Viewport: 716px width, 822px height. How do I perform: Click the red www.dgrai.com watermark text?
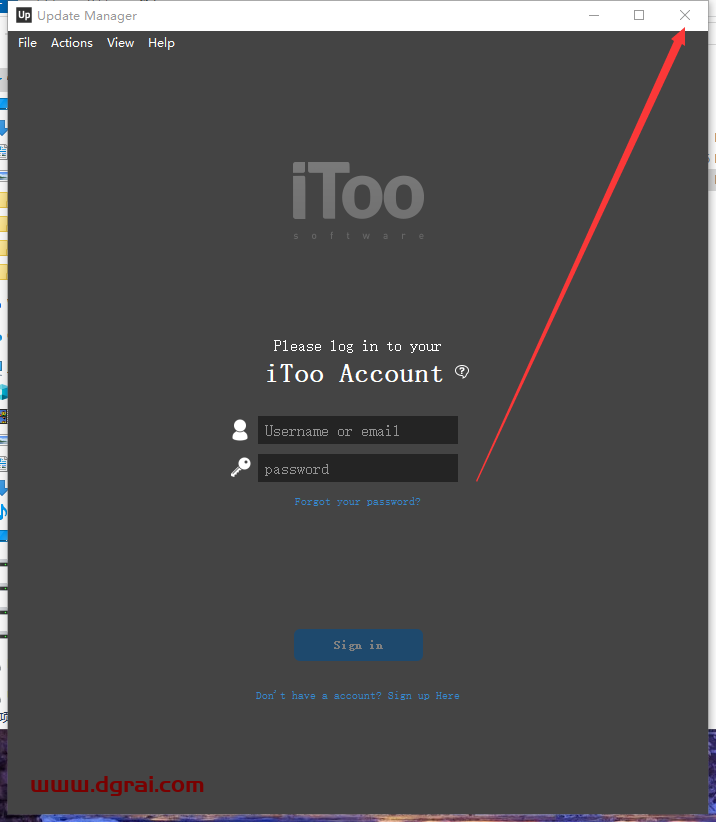pyautogui.click(x=117, y=785)
